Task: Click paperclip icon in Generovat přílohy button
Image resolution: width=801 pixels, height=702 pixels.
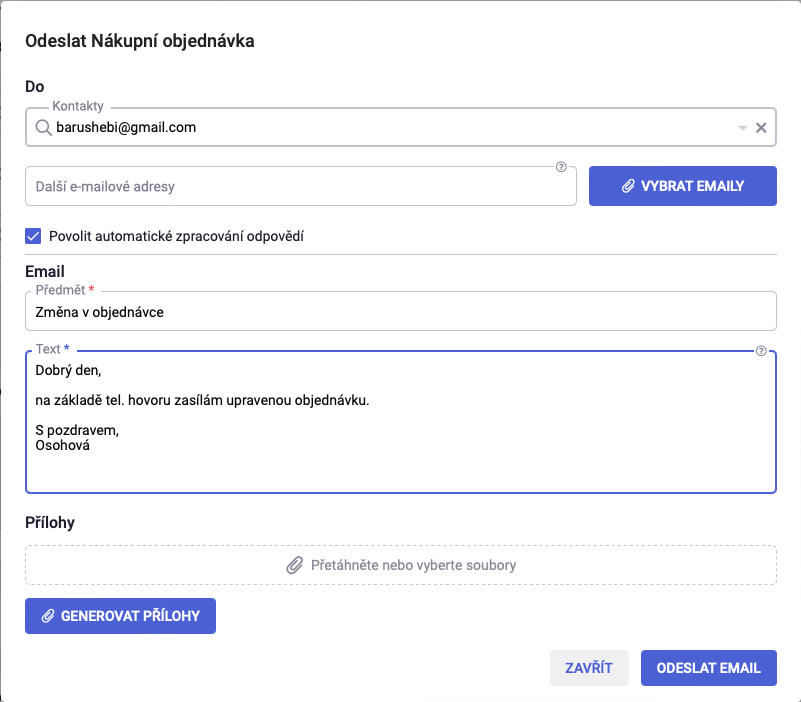Action: pyautogui.click(x=48, y=616)
